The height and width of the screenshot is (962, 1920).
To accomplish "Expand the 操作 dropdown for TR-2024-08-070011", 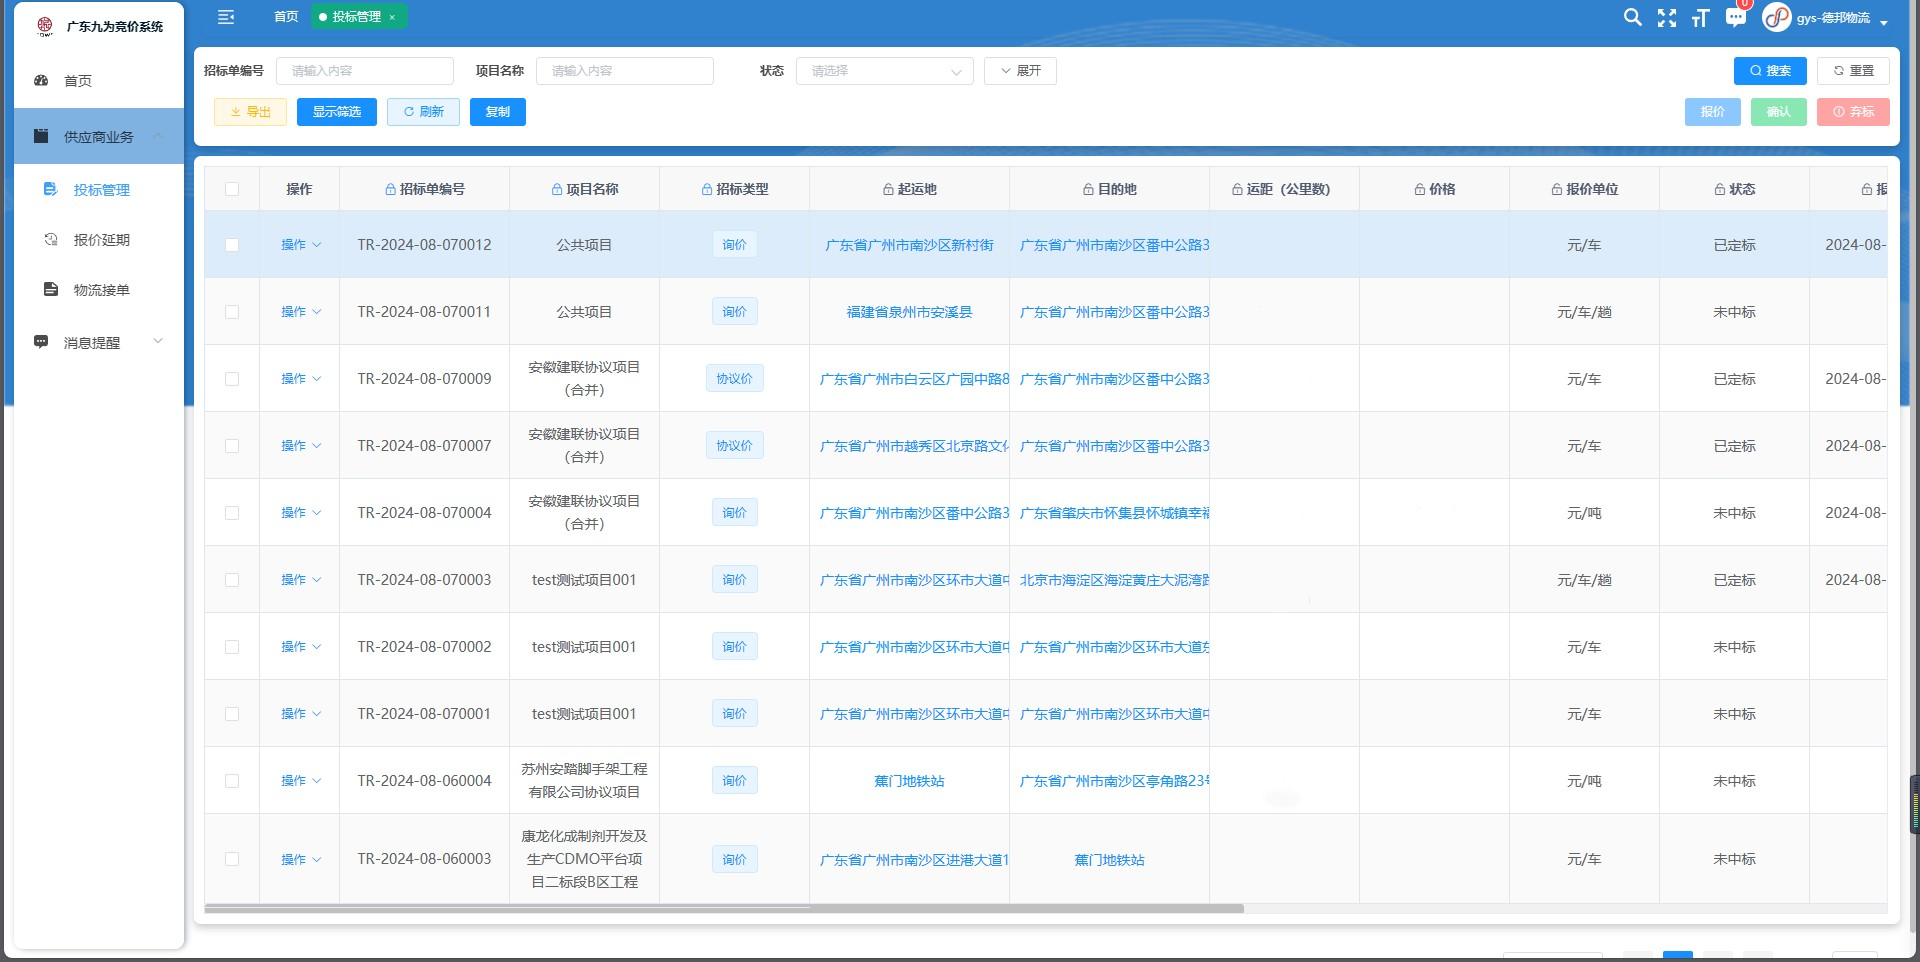I will click(x=300, y=312).
